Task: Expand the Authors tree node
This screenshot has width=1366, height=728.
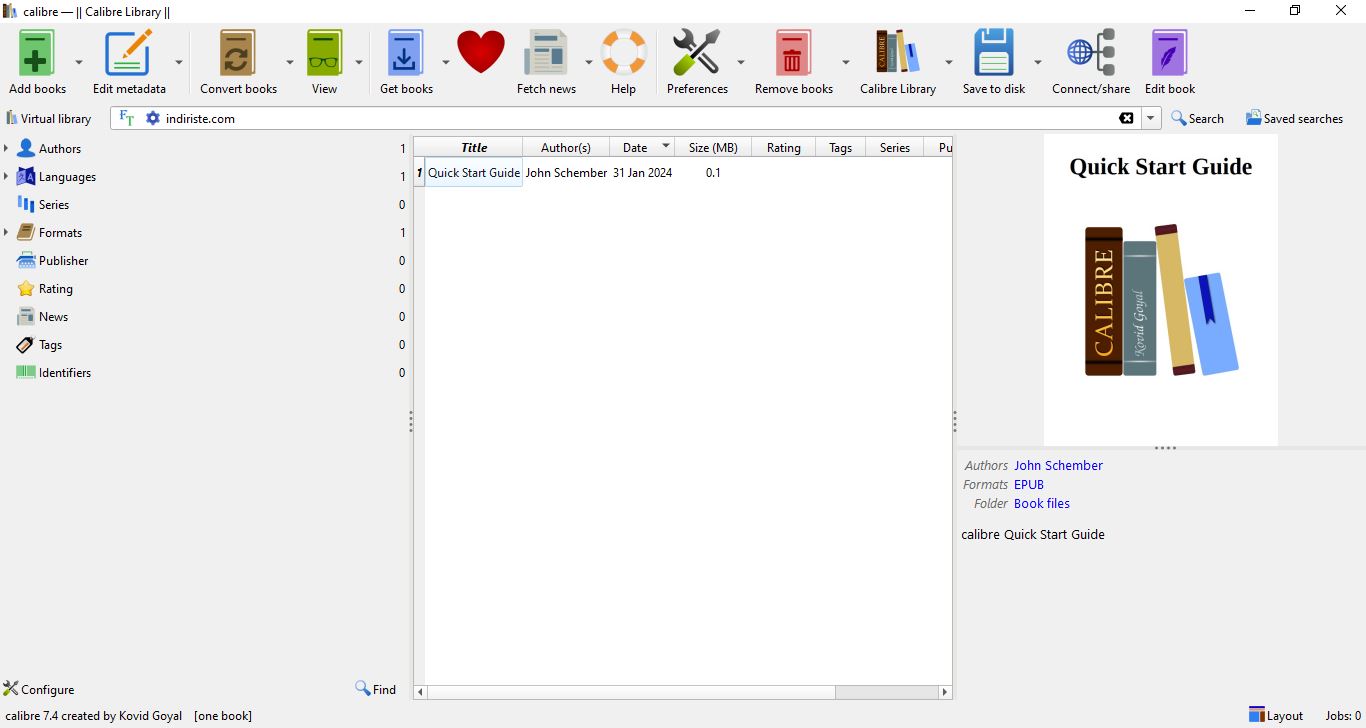Action: [6, 148]
